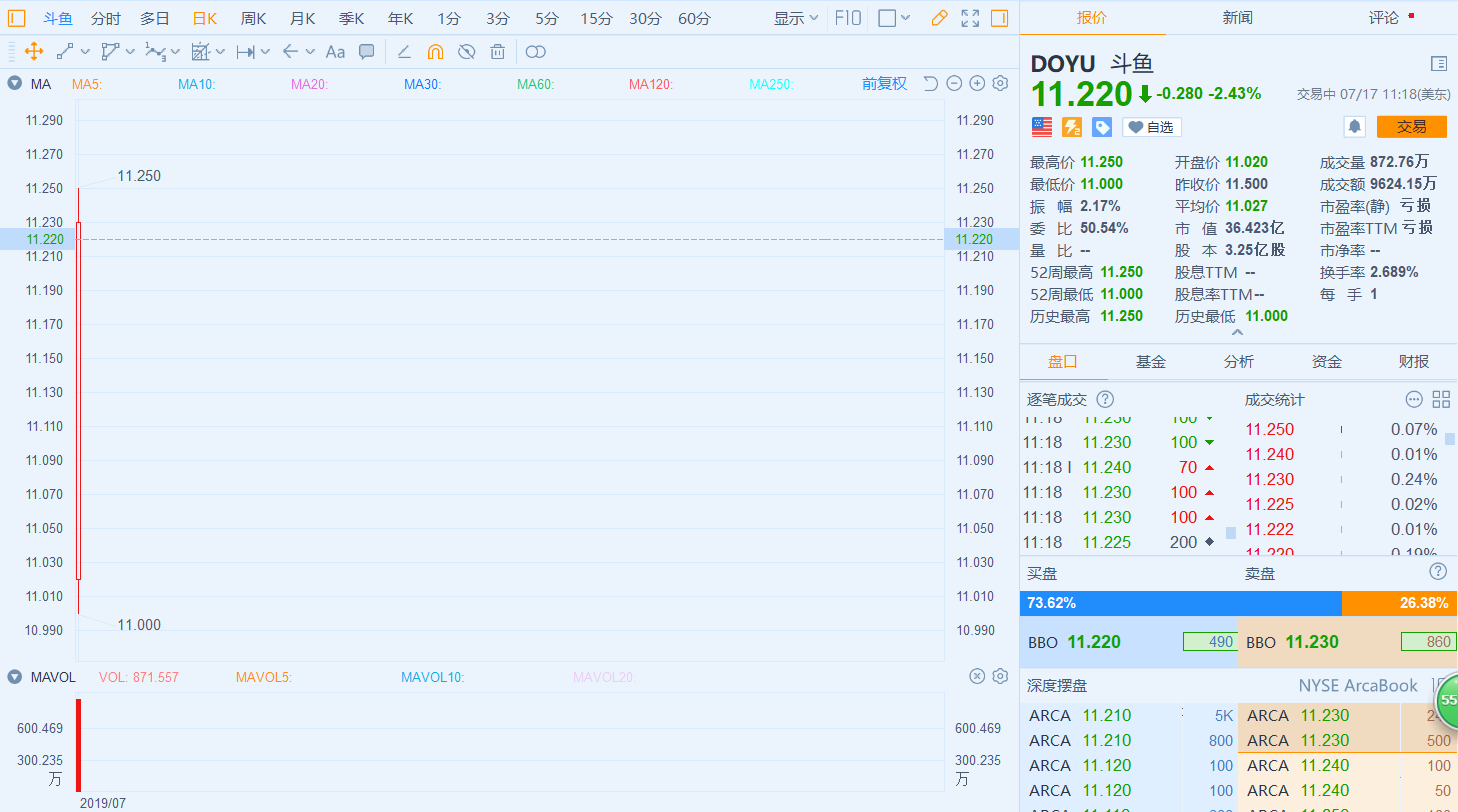1458x812 pixels.
Task: Click the US flag market icon
Action: [1042, 127]
